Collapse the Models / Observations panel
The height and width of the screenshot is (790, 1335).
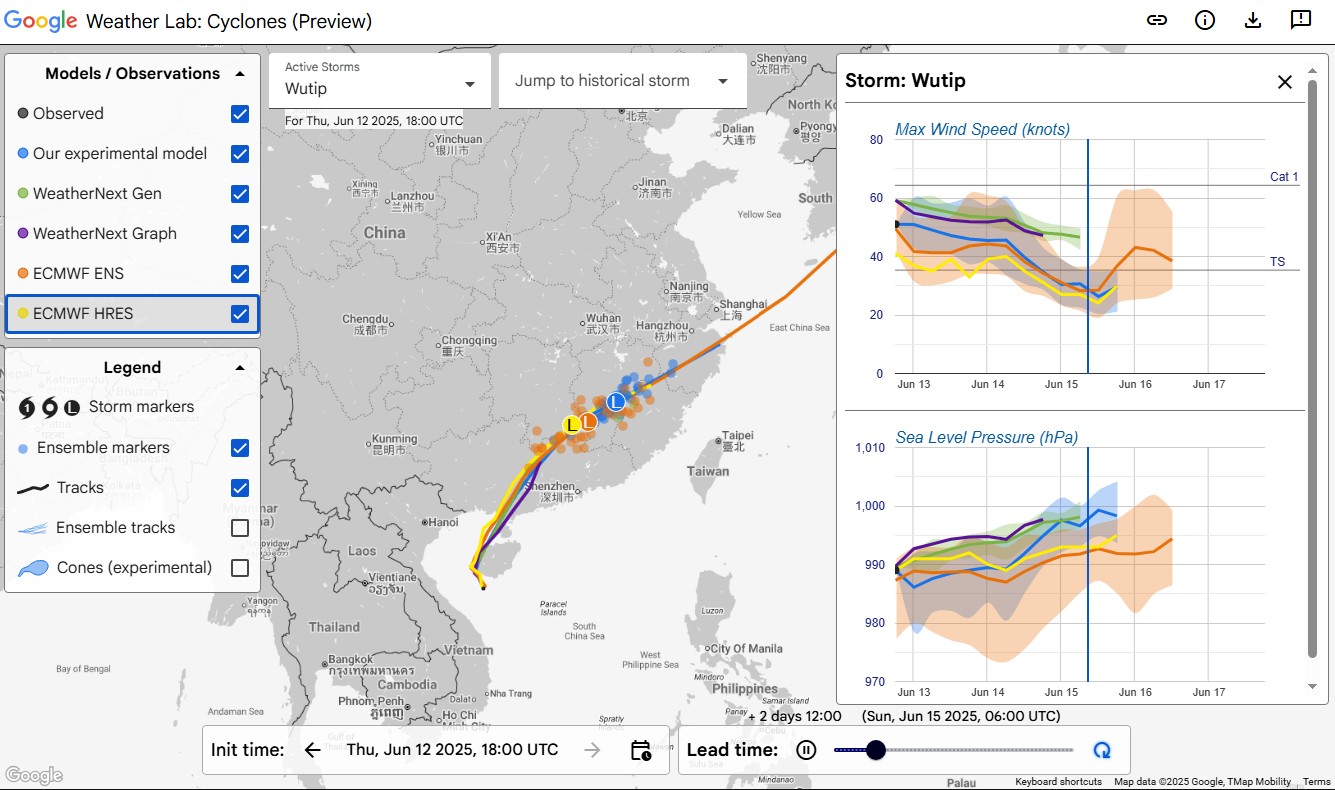tap(240, 74)
